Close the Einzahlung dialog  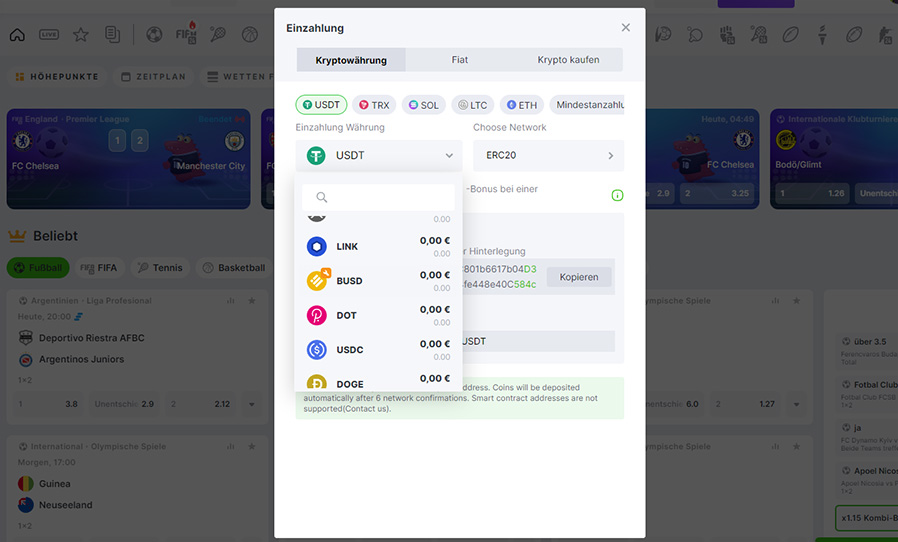point(625,28)
